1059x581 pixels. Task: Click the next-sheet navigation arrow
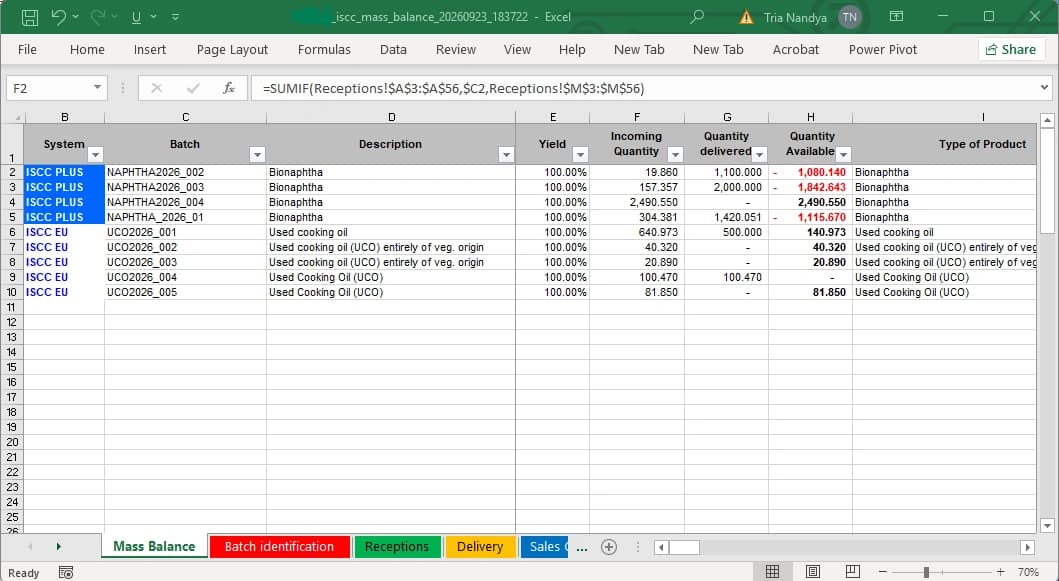point(59,547)
